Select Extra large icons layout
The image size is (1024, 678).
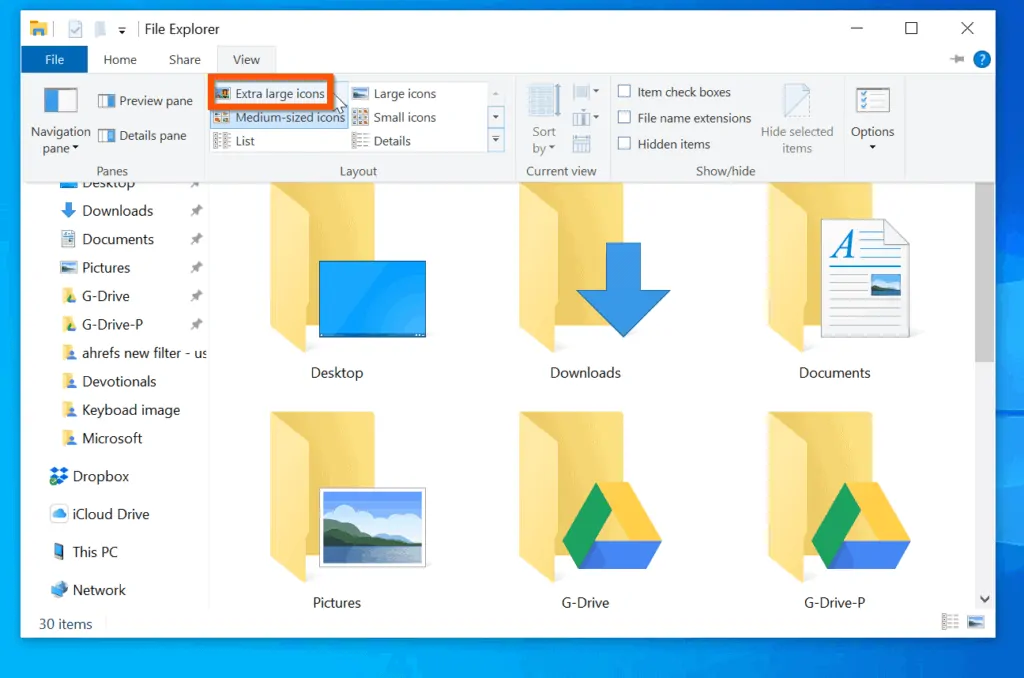pos(270,94)
